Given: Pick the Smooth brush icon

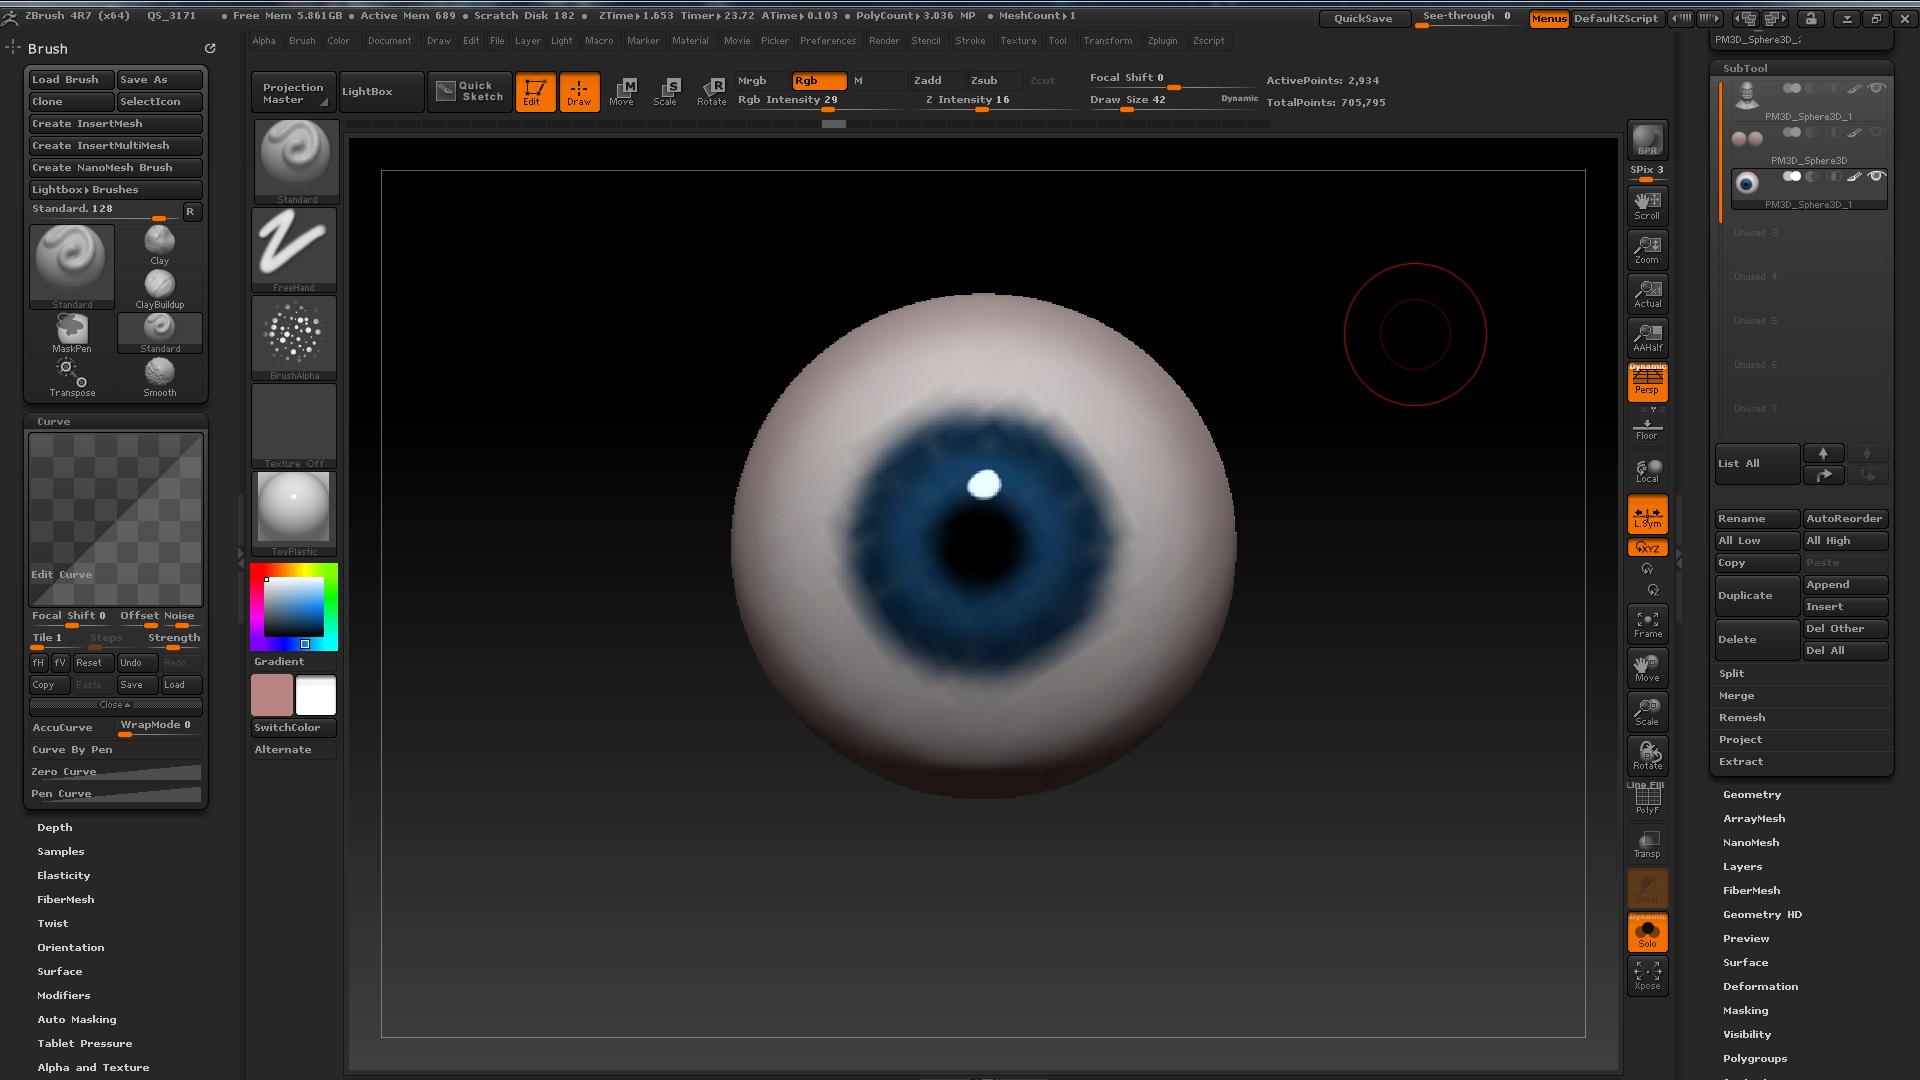Looking at the screenshot, I should point(159,376).
